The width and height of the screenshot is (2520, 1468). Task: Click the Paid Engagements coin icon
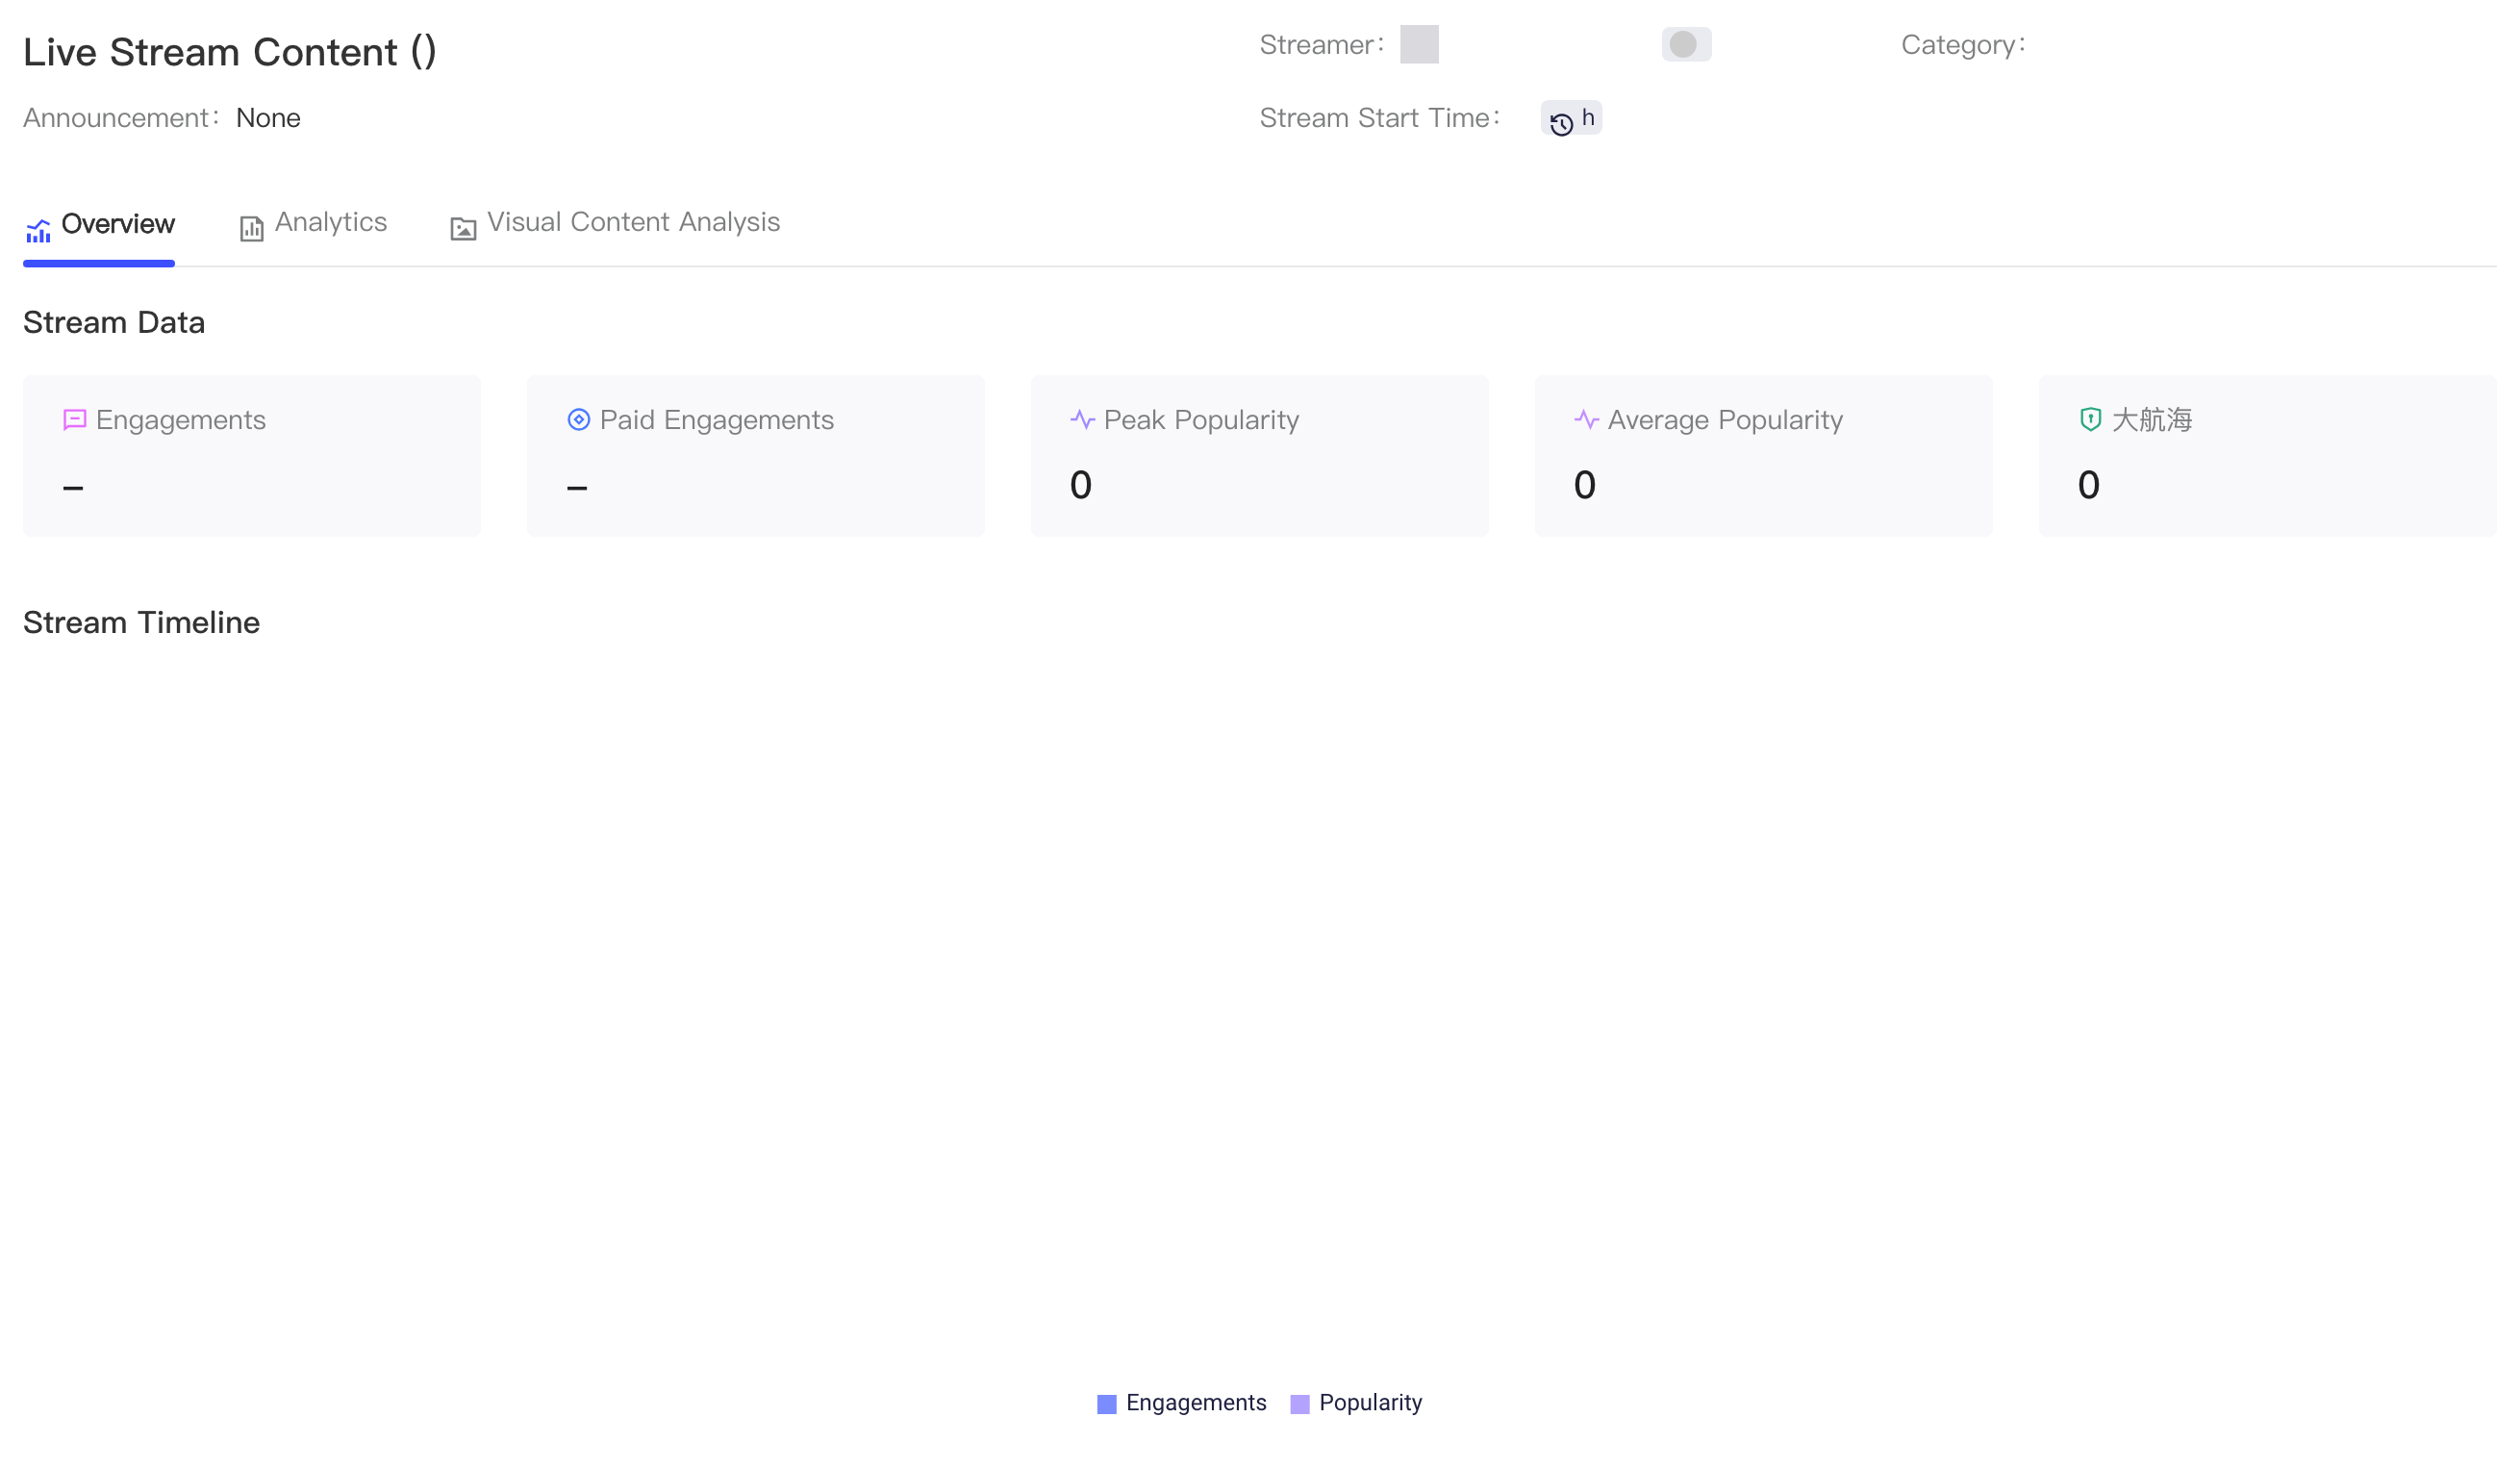pyautogui.click(x=579, y=420)
